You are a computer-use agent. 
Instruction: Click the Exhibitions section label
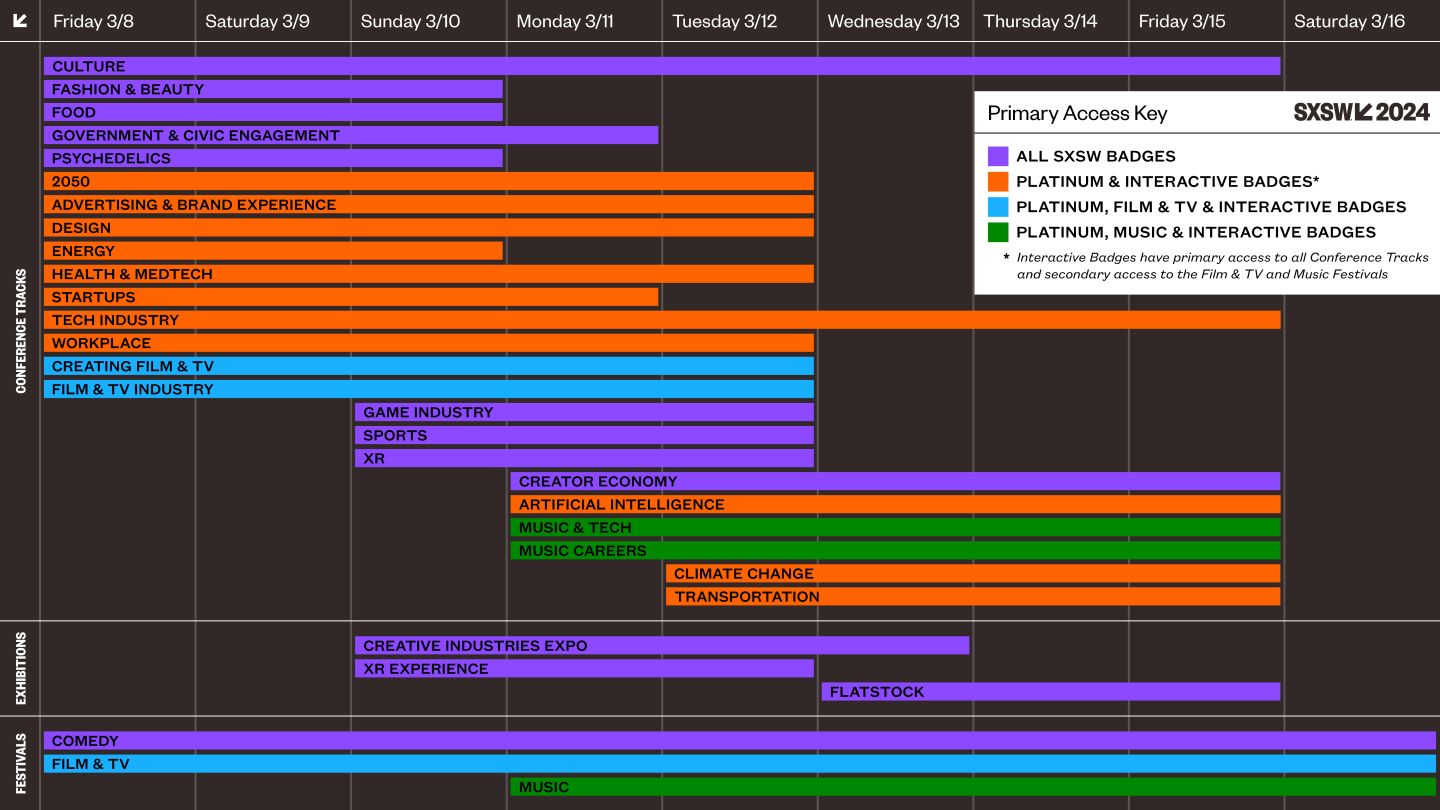[20, 668]
